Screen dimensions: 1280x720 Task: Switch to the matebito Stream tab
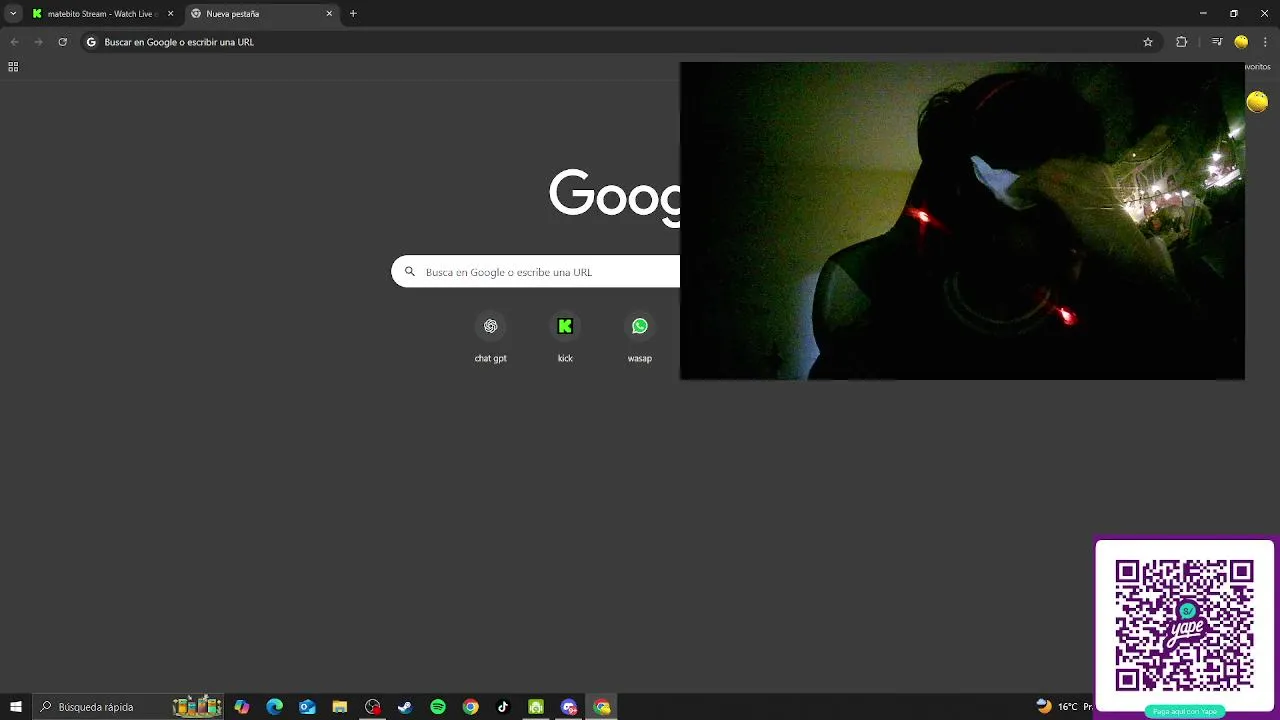click(x=103, y=14)
